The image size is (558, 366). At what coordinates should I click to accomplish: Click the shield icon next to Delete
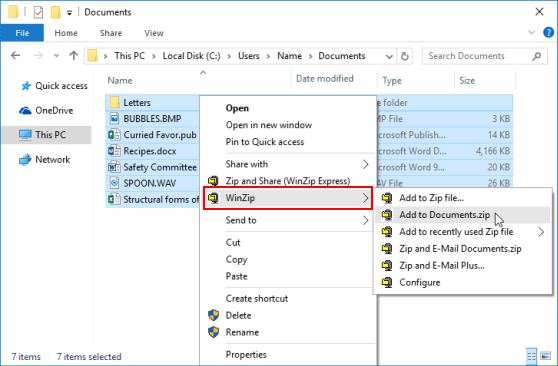[214, 315]
